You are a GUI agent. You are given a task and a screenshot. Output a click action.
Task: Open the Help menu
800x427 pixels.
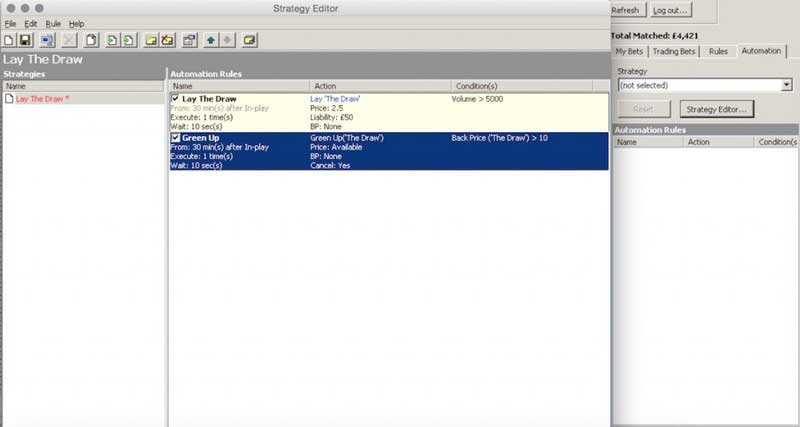coord(77,24)
